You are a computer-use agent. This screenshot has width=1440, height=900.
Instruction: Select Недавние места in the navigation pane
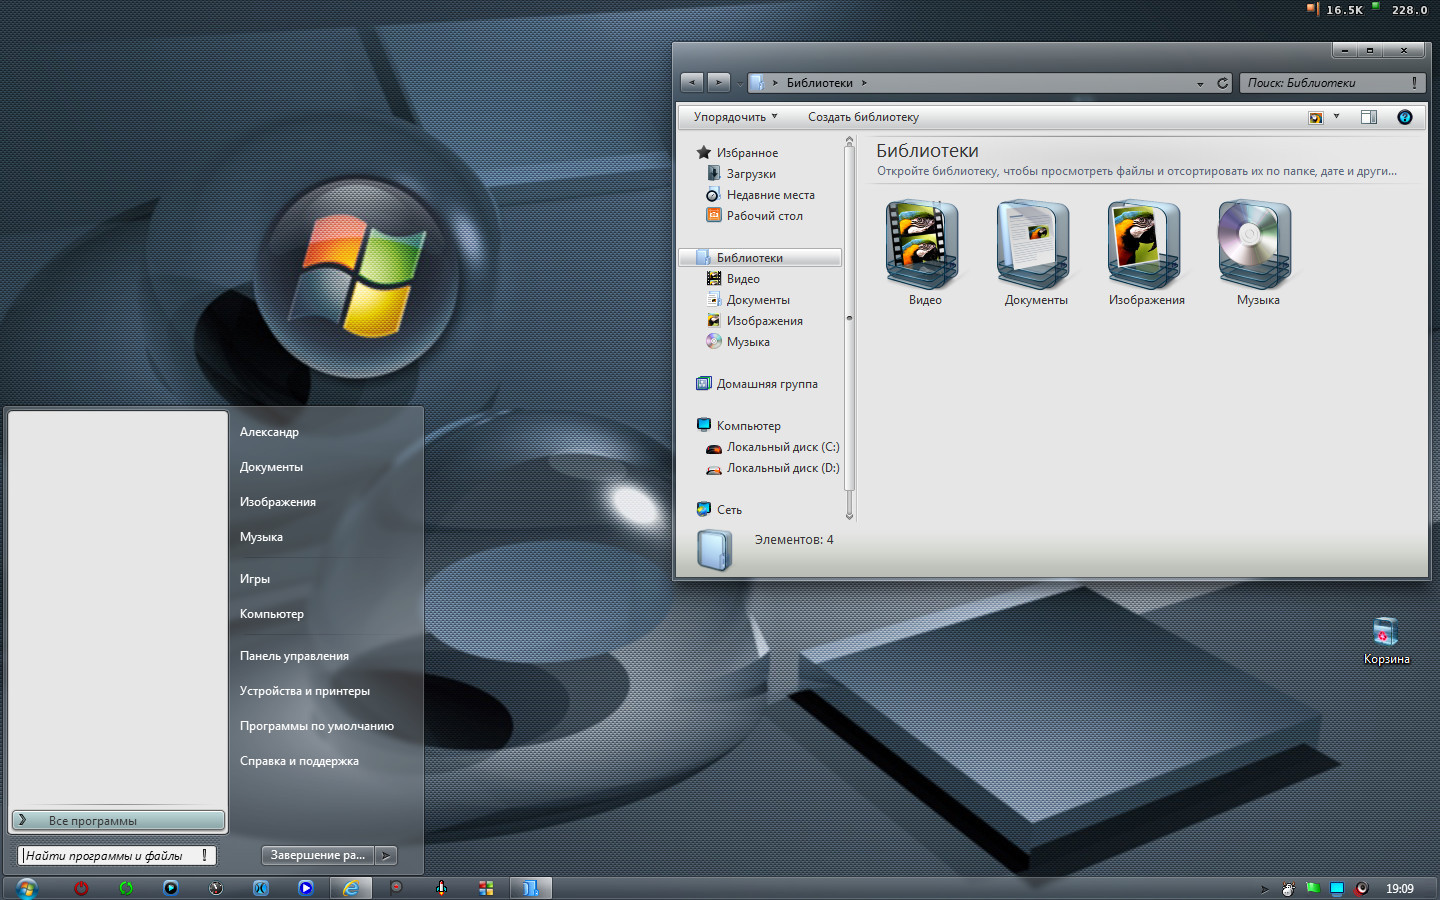click(760, 195)
